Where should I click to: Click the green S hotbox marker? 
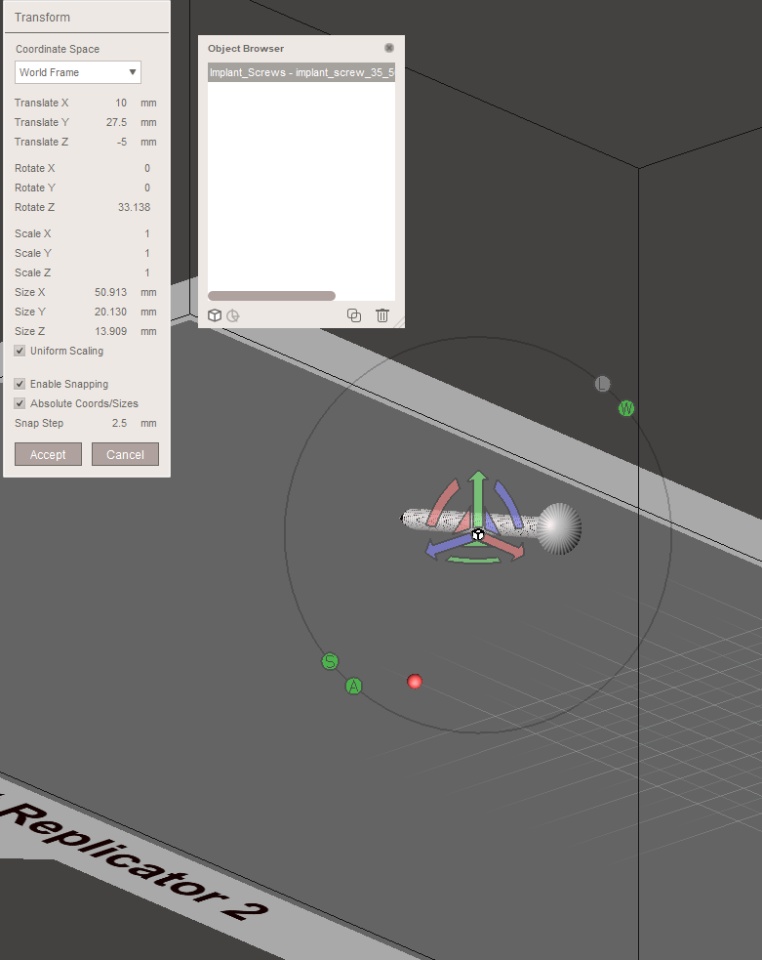click(330, 661)
